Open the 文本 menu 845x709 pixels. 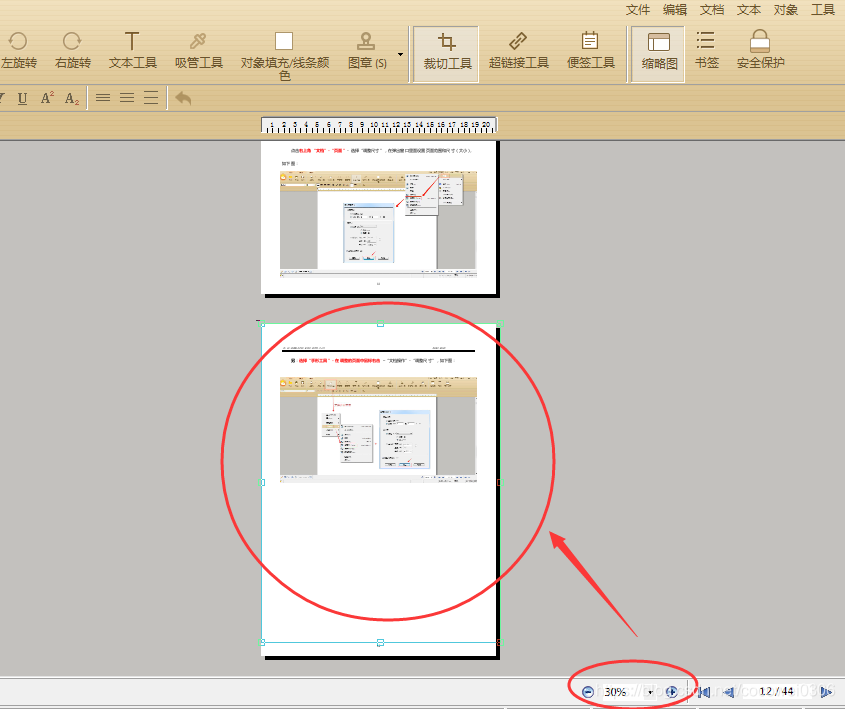749,10
